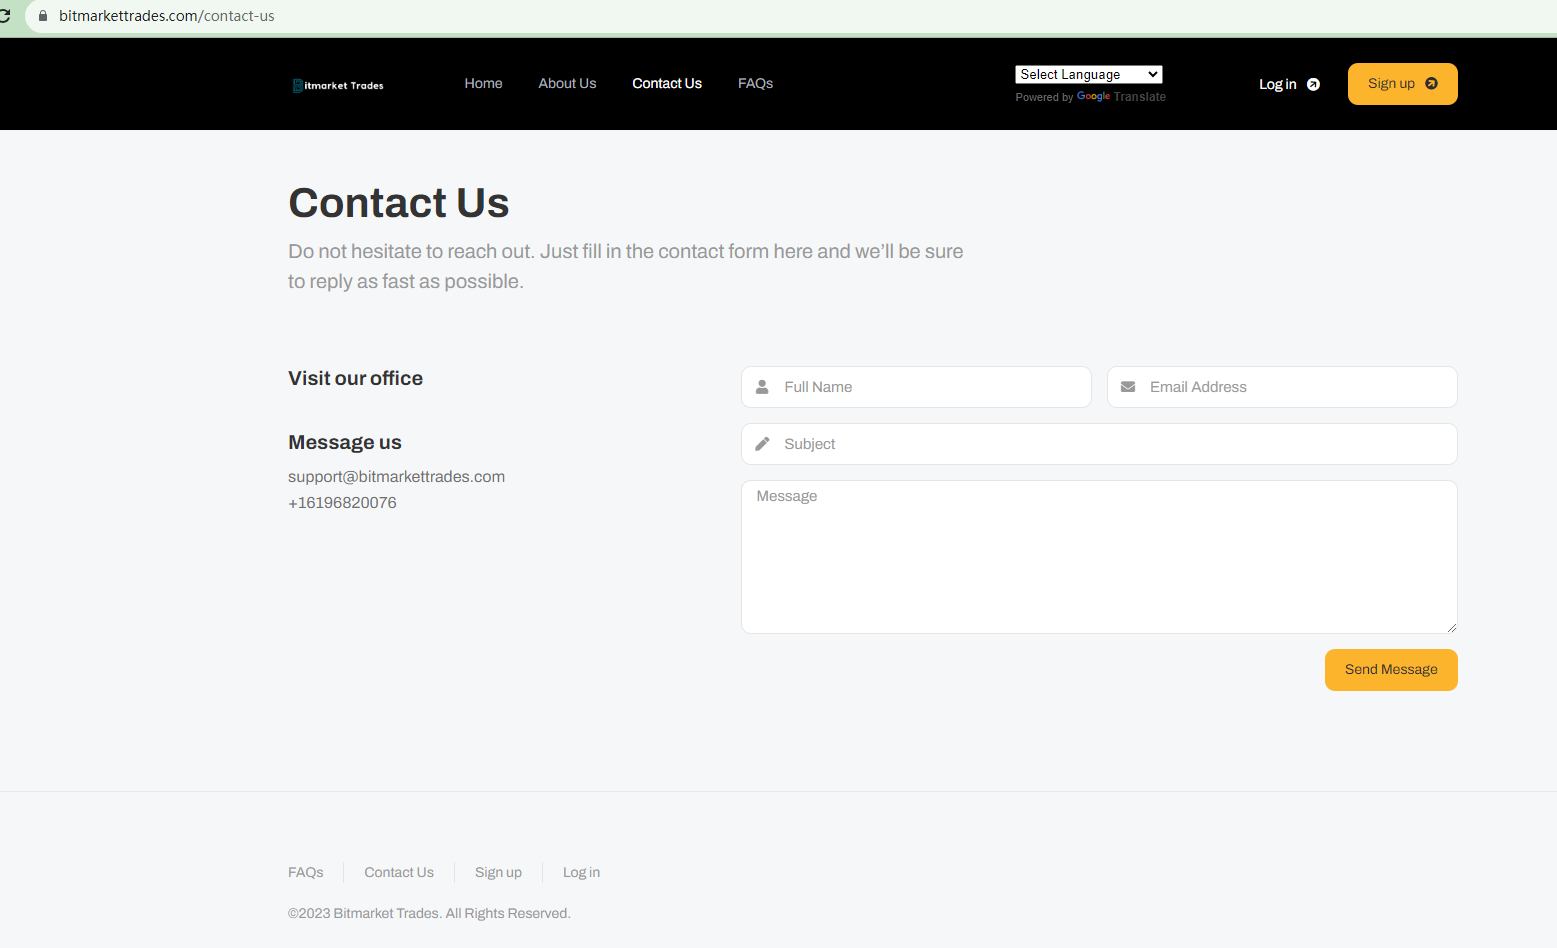Open the footer Contact Us link
Image resolution: width=1557 pixels, height=948 pixels.
[x=399, y=873]
